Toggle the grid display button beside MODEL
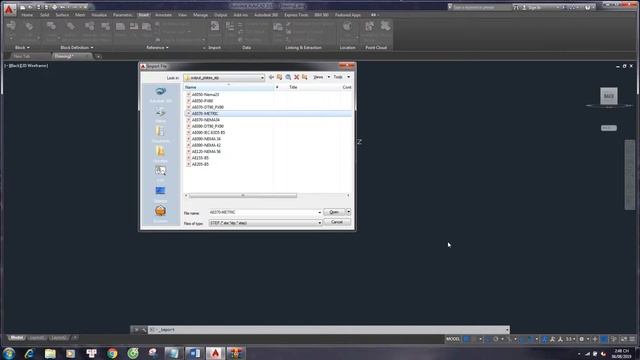 coord(466,339)
